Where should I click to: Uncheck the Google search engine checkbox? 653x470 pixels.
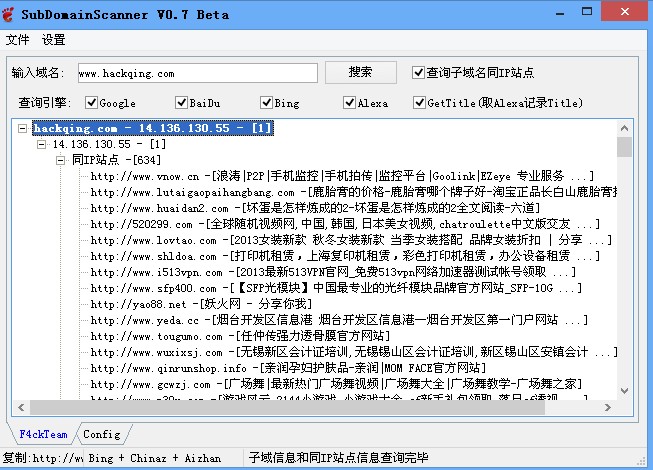[x=92, y=102]
